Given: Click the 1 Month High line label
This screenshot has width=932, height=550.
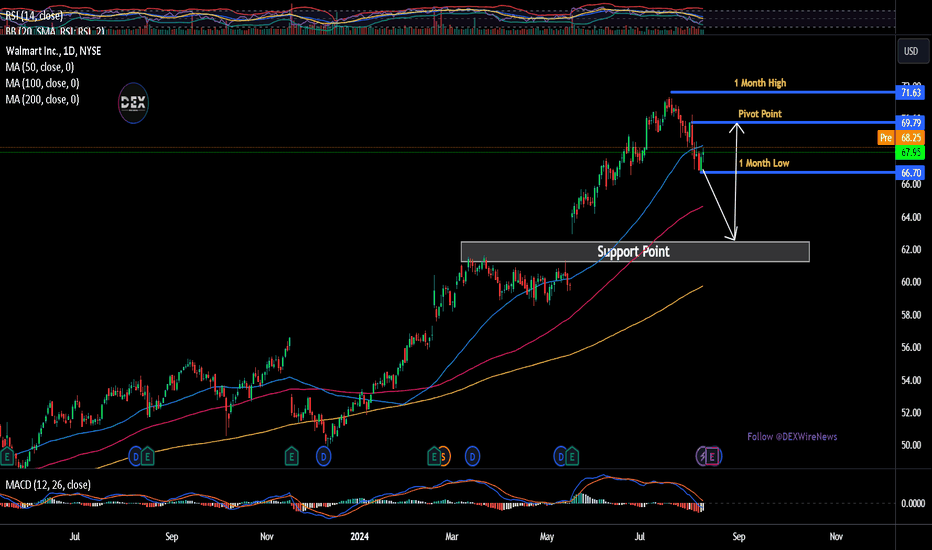Looking at the screenshot, I should click(760, 83).
